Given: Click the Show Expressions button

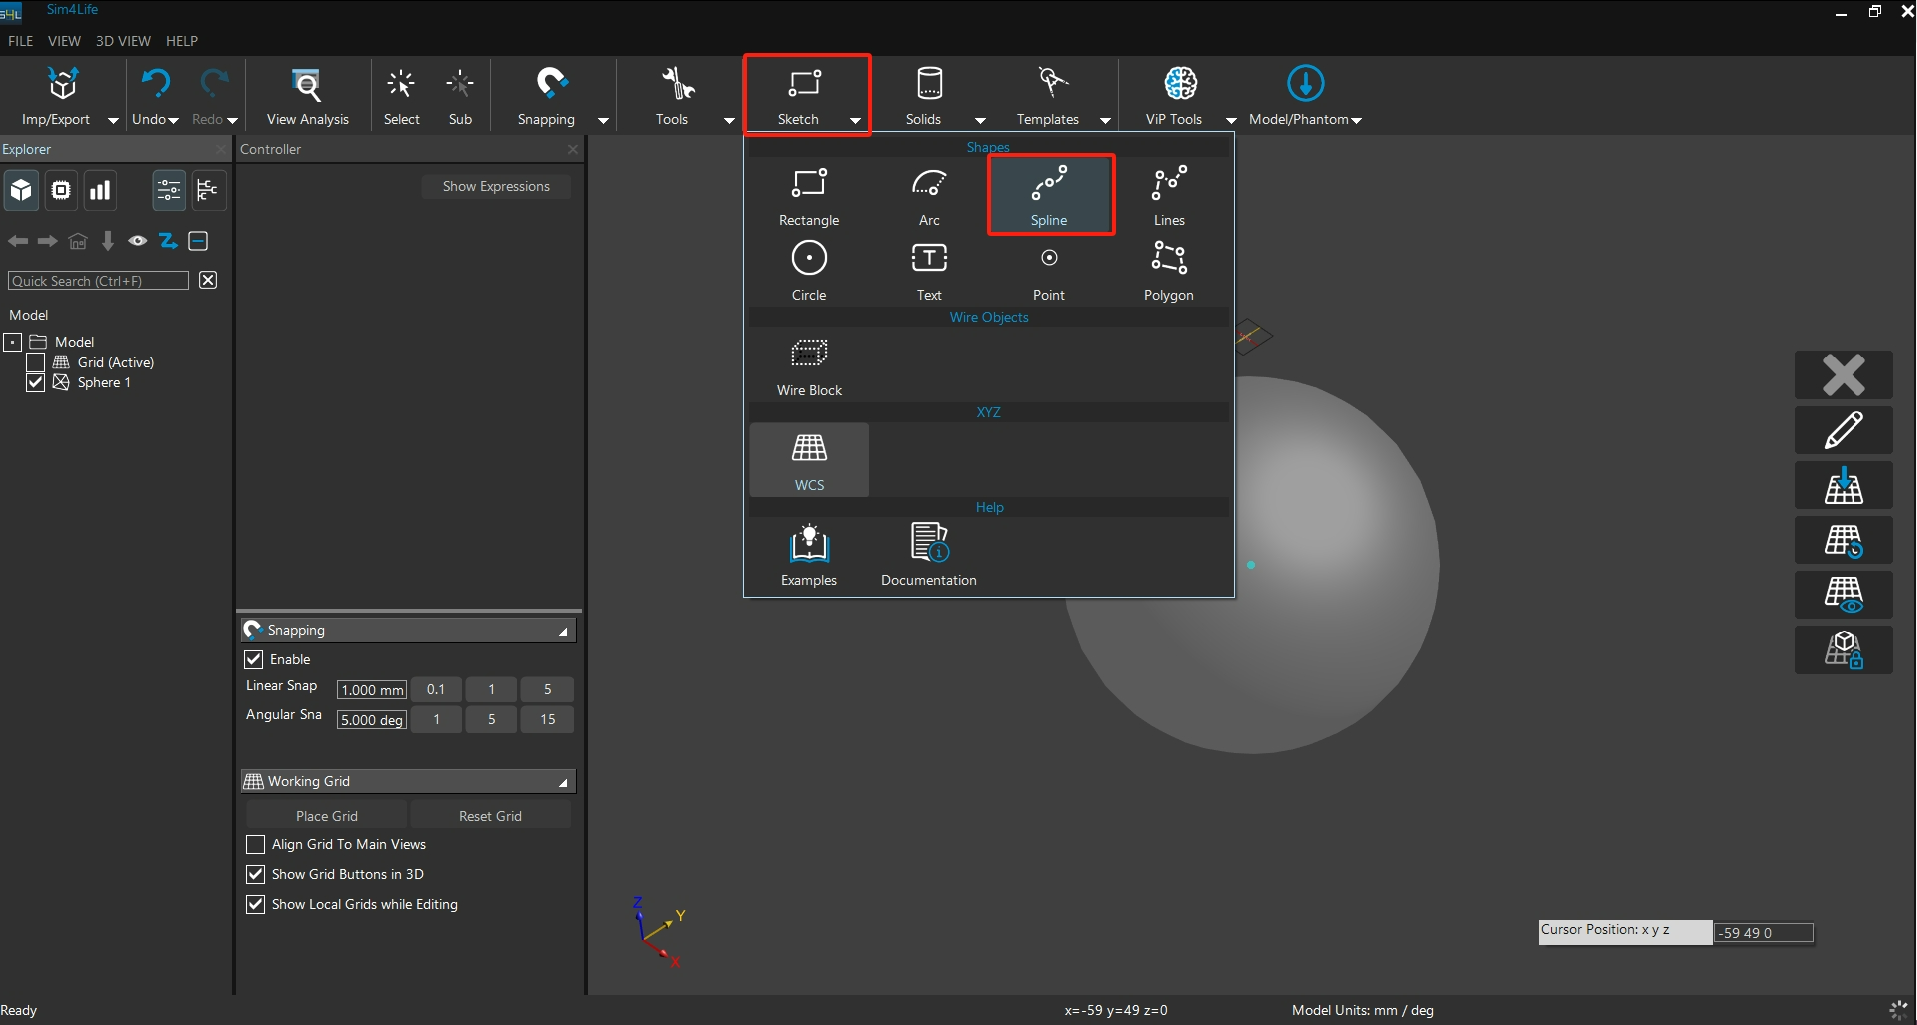Looking at the screenshot, I should pos(496,187).
